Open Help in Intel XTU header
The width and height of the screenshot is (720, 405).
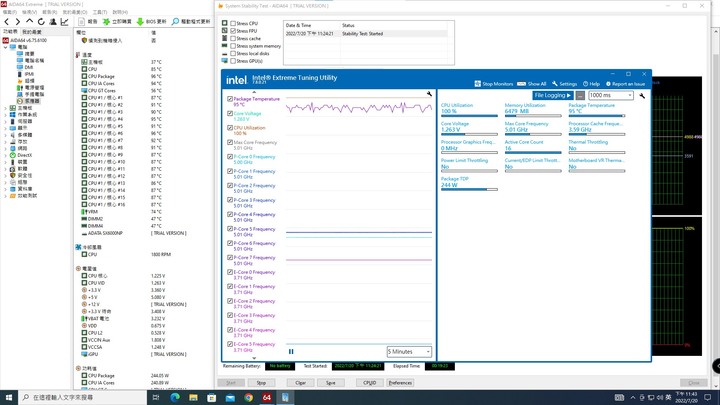pos(591,84)
